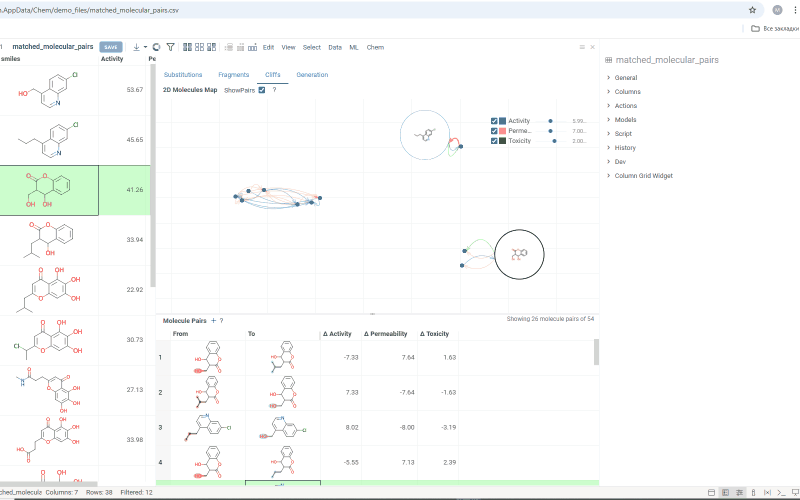800x500 pixels.
Task: Toggle the ShowPairs checkbox
Action: pyautogui.click(x=262, y=90)
